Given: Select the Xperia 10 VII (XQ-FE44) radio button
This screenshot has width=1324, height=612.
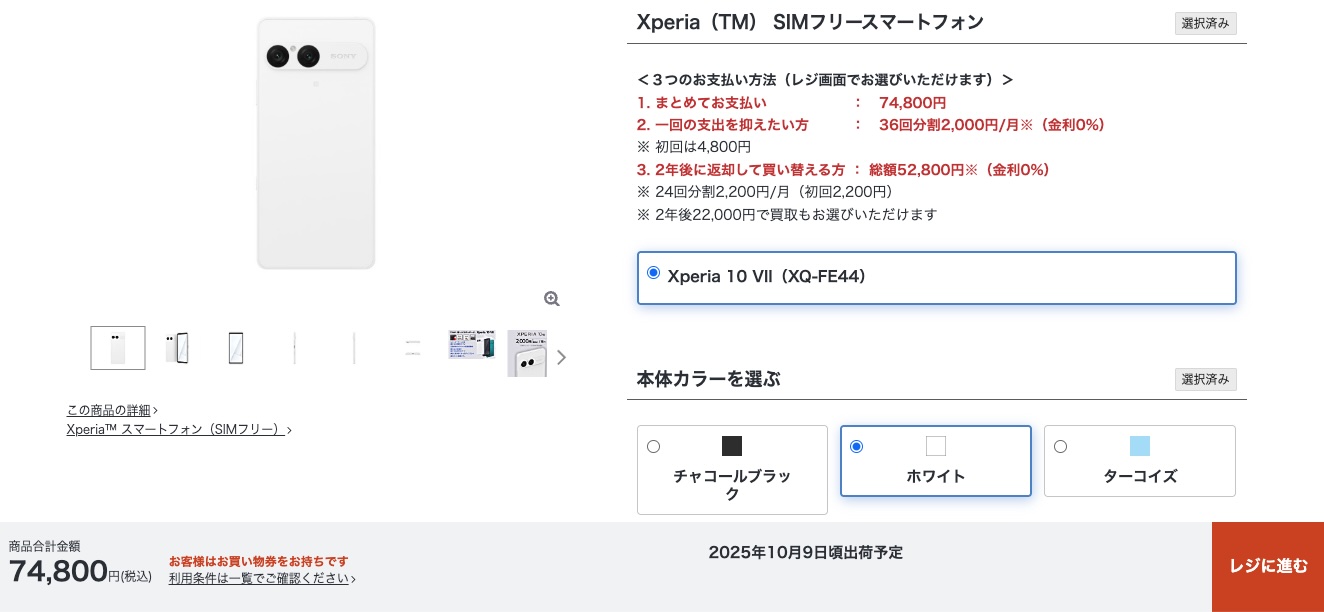Looking at the screenshot, I should 654,273.
